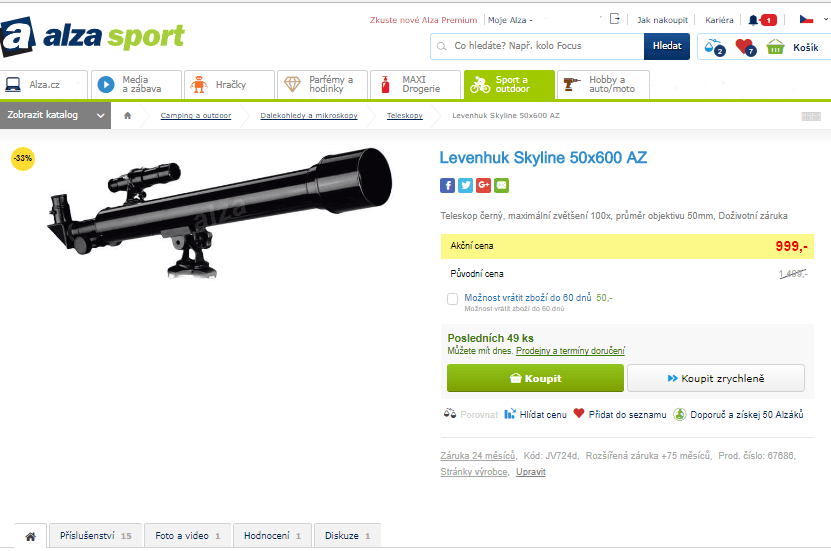Open the Košík shopping basket

792,47
